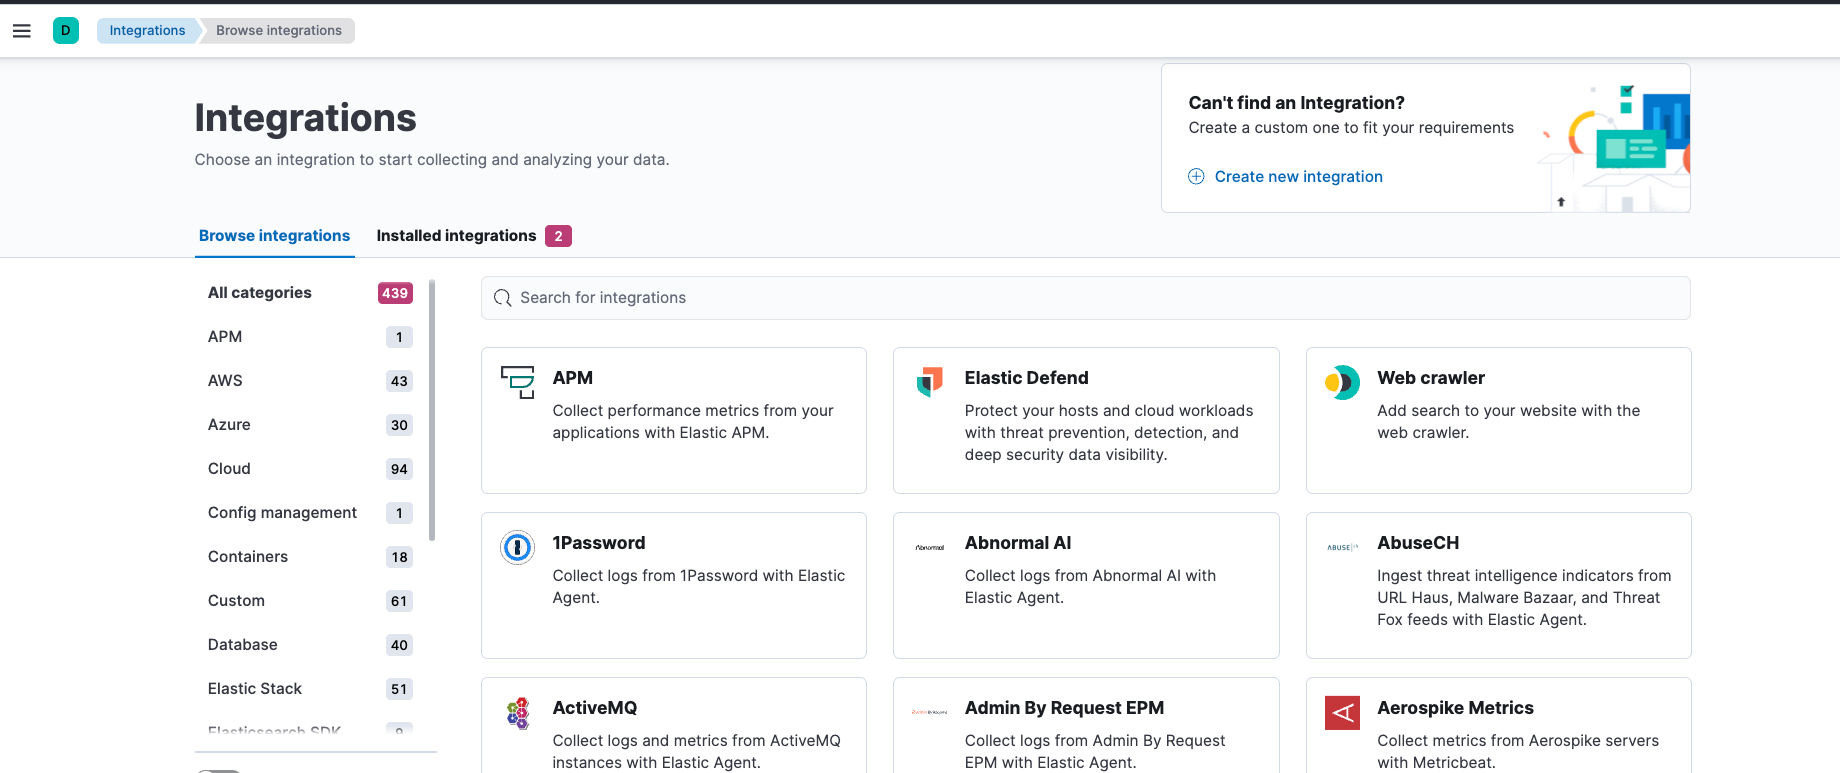Select the Browse integrations tab
1840x773 pixels.
click(x=274, y=236)
